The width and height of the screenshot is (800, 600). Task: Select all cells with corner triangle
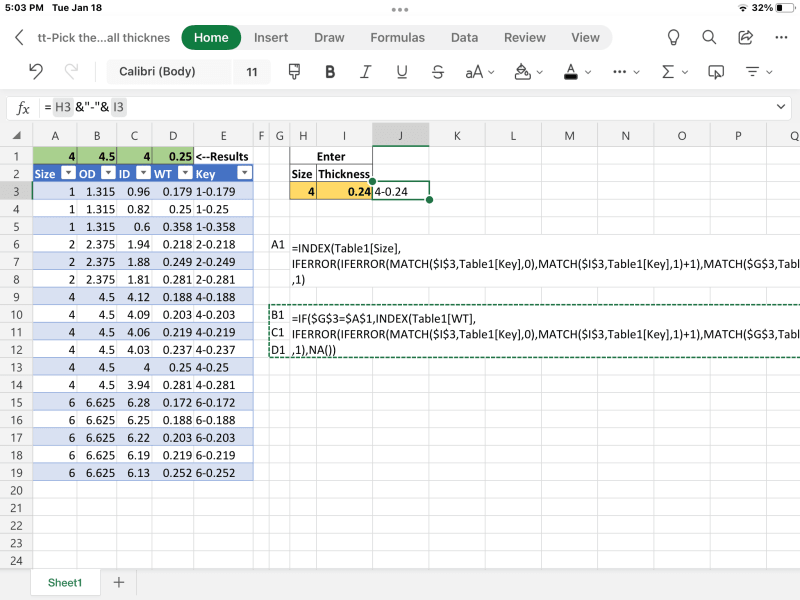[16, 136]
